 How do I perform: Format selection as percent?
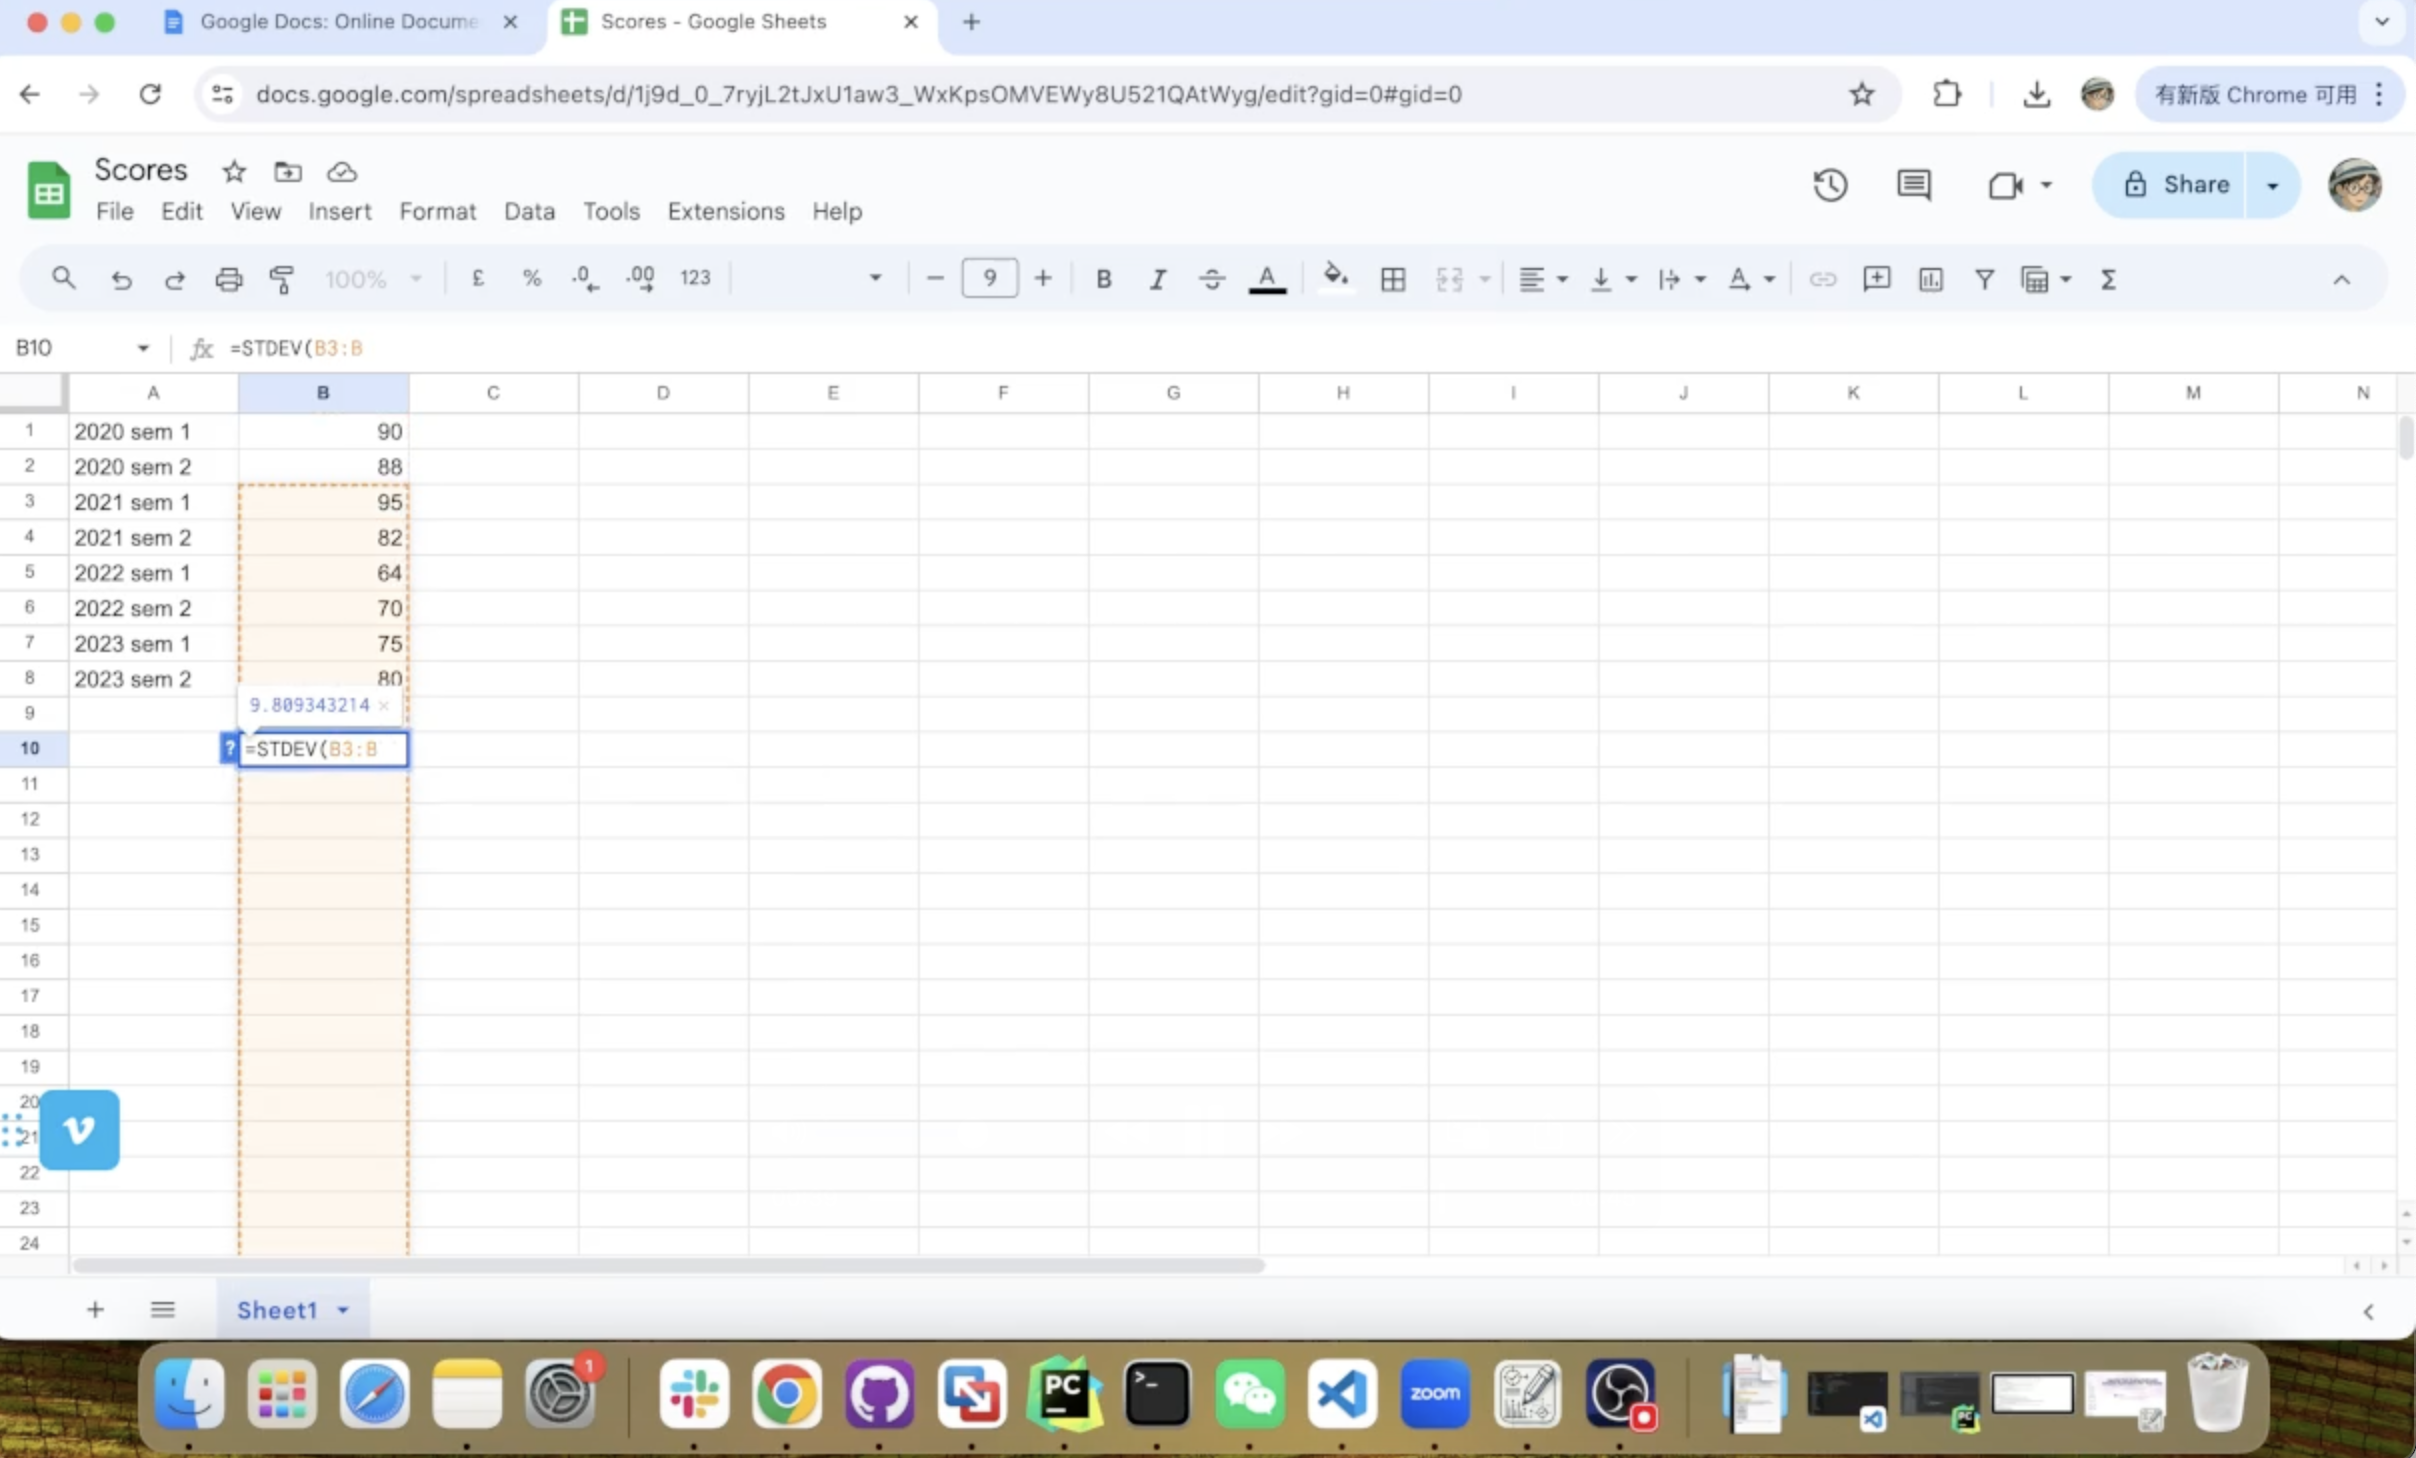point(532,280)
